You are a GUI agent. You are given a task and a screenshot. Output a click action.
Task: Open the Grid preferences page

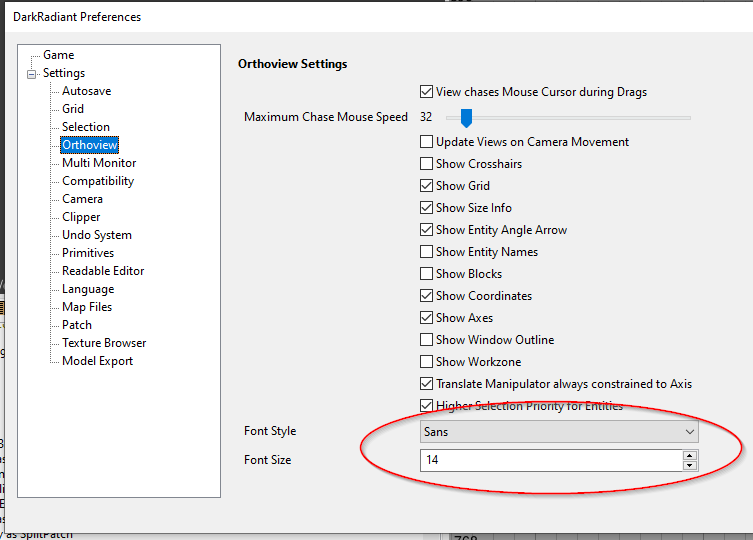(73, 109)
